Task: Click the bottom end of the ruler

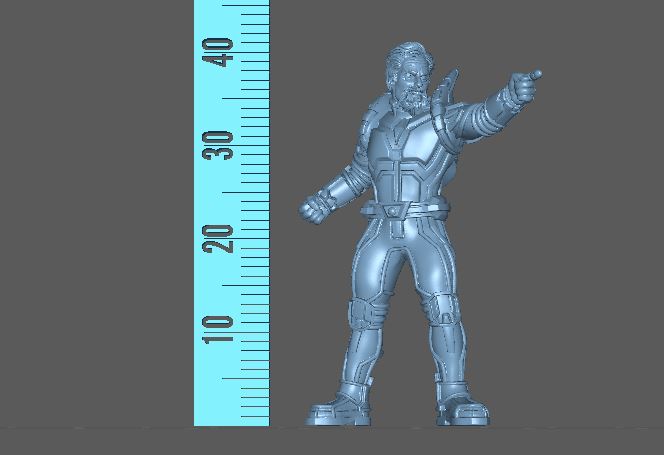Action: pos(231,420)
